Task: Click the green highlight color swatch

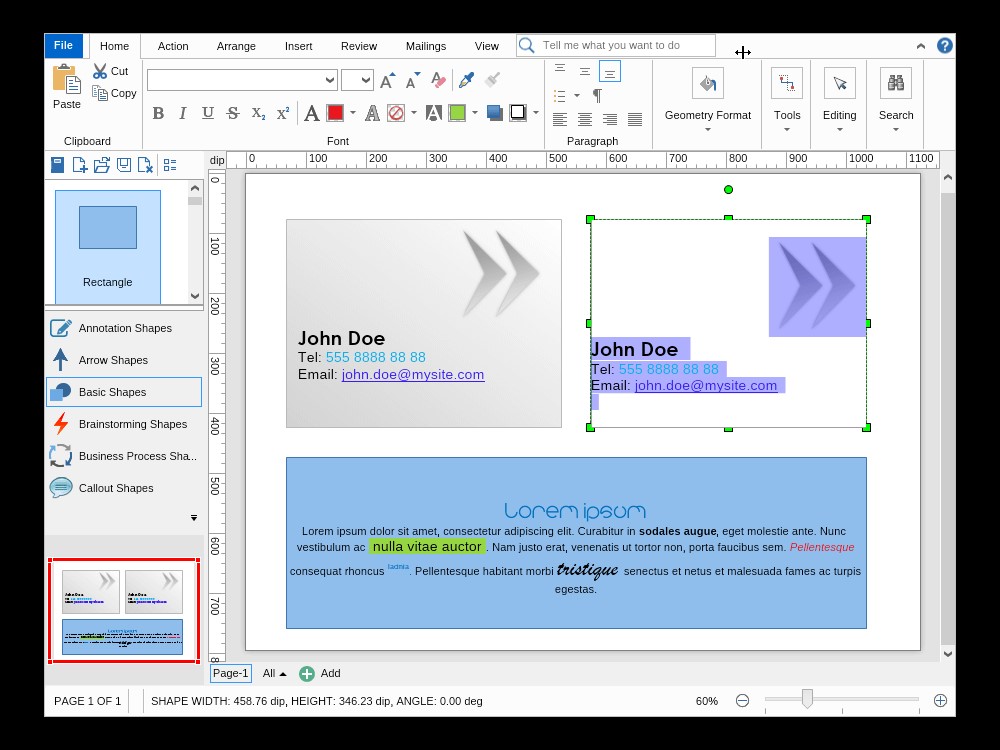Action: click(x=457, y=113)
